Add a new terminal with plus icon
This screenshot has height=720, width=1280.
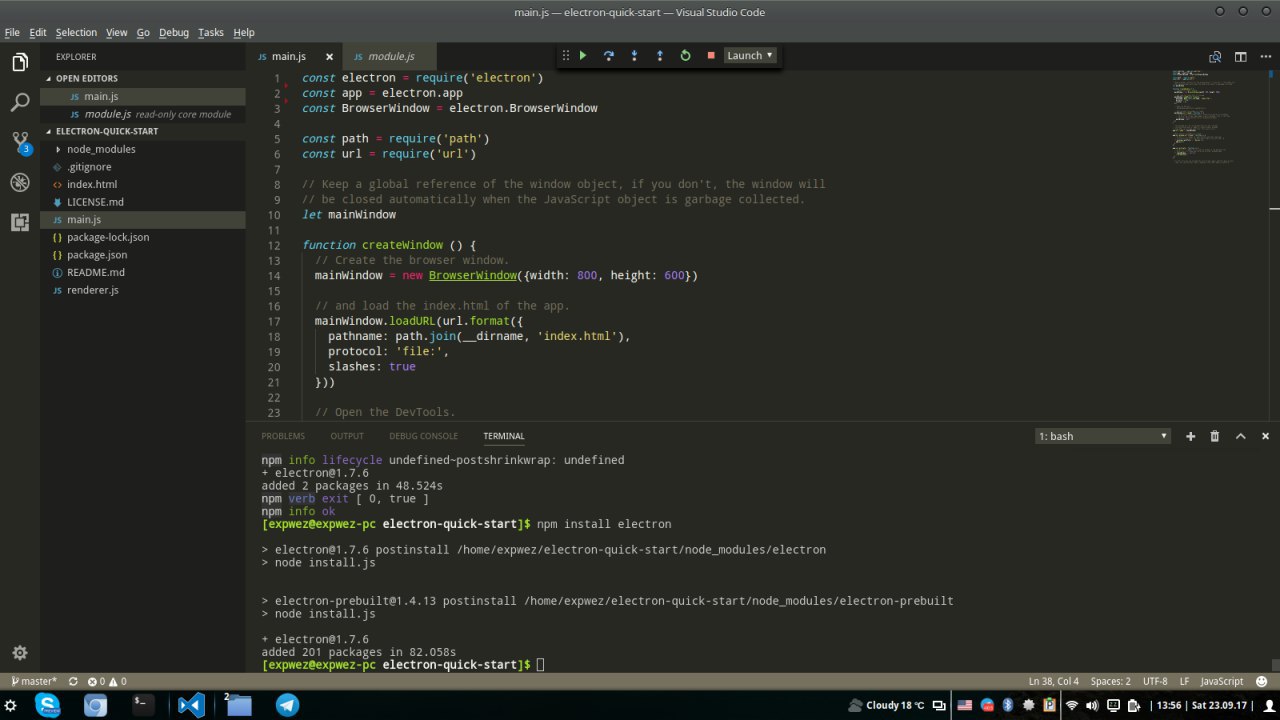1190,436
